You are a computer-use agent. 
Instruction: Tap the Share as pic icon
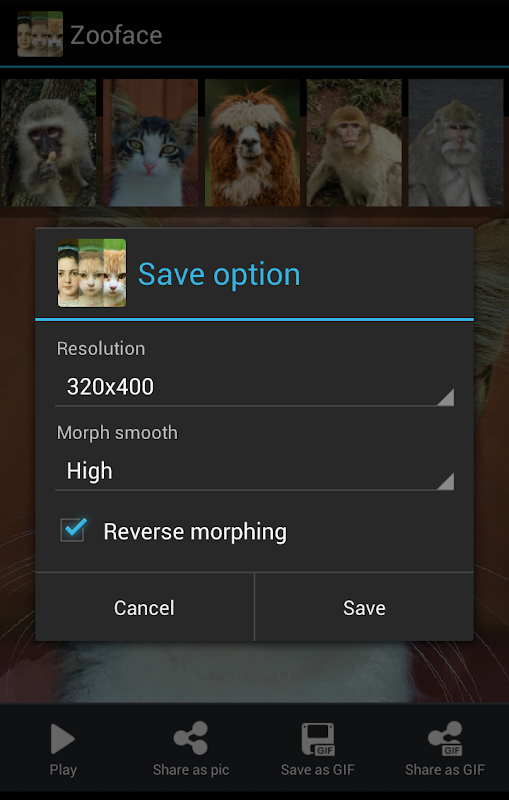(191, 738)
